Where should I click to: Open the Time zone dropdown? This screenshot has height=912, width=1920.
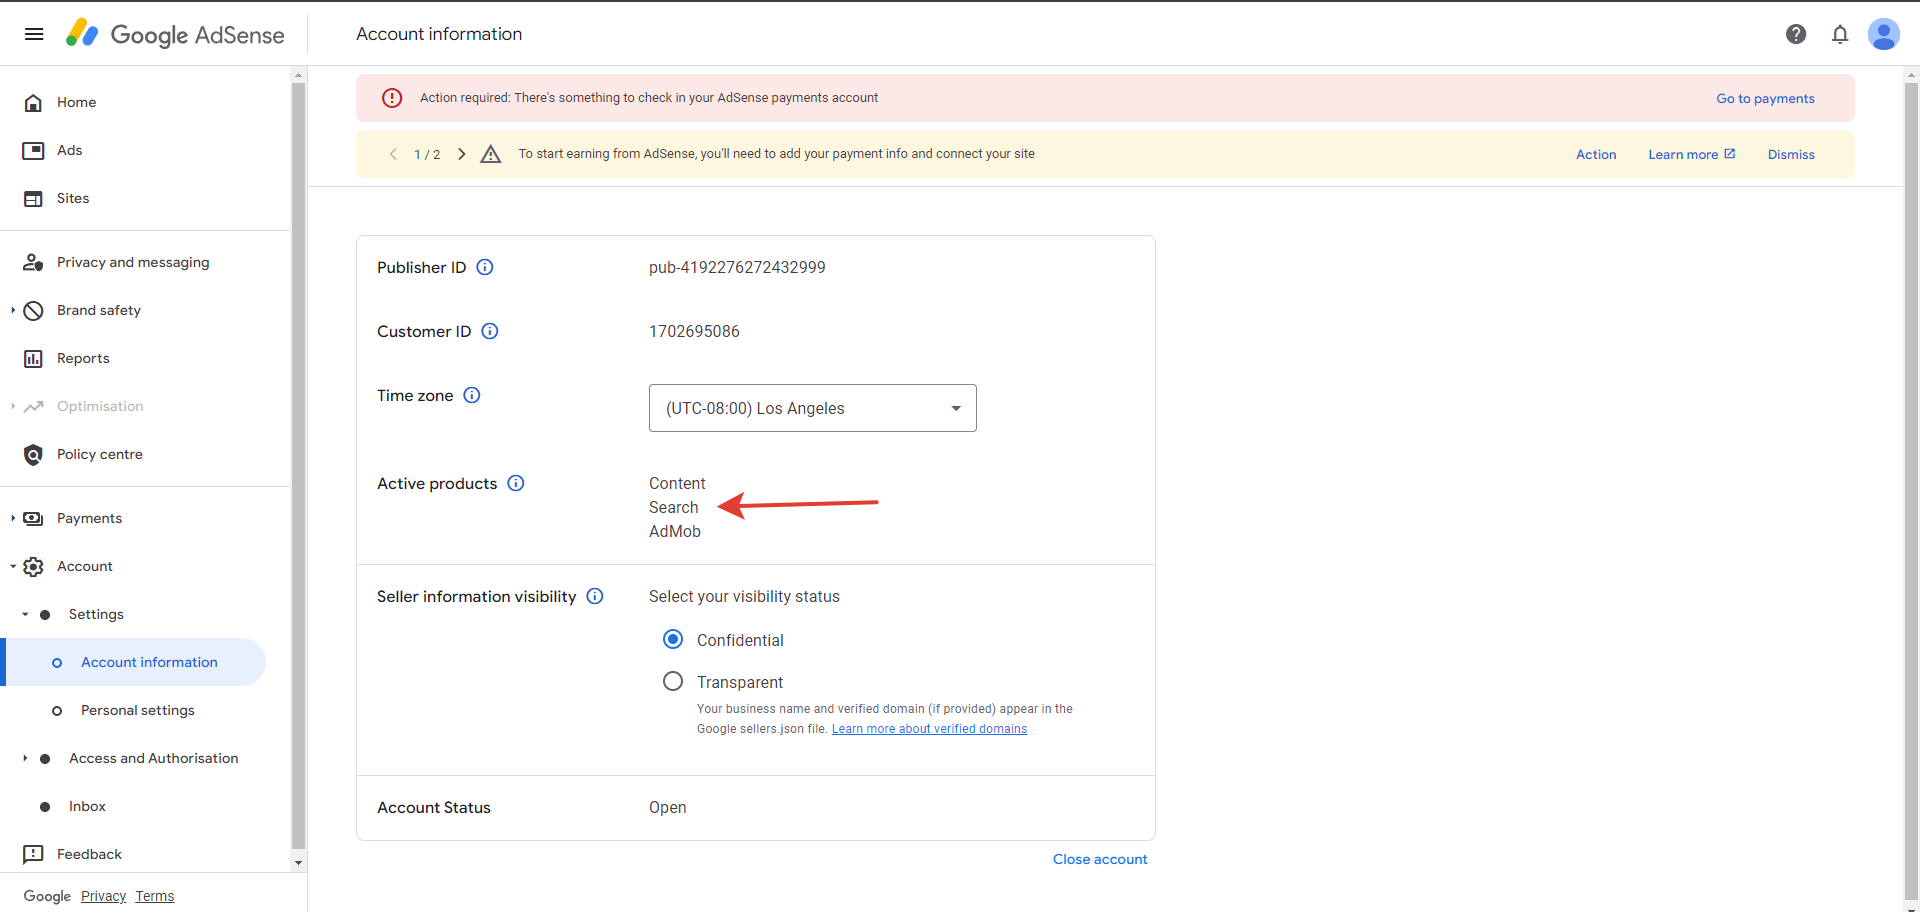click(x=813, y=408)
